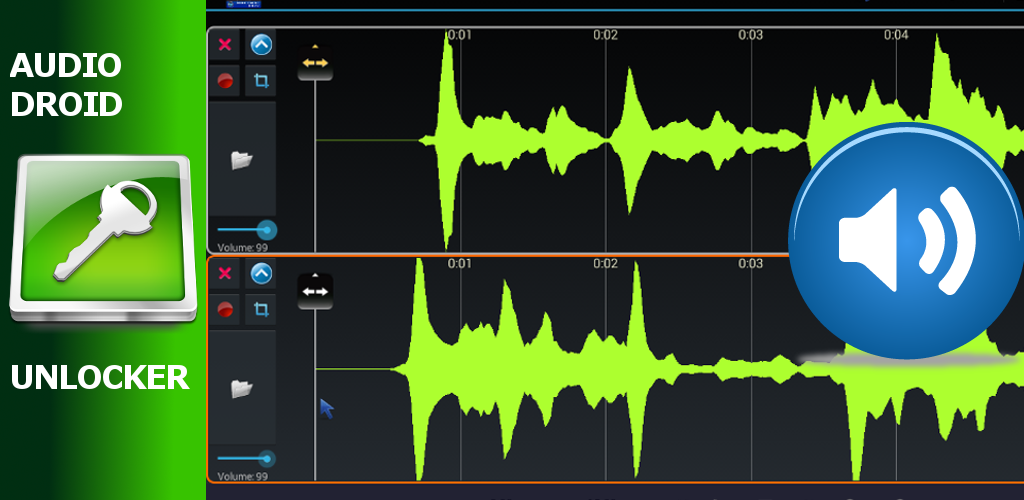Remove the bottom track with red X
The width and height of the screenshot is (1024, 500).
point(225,273)
